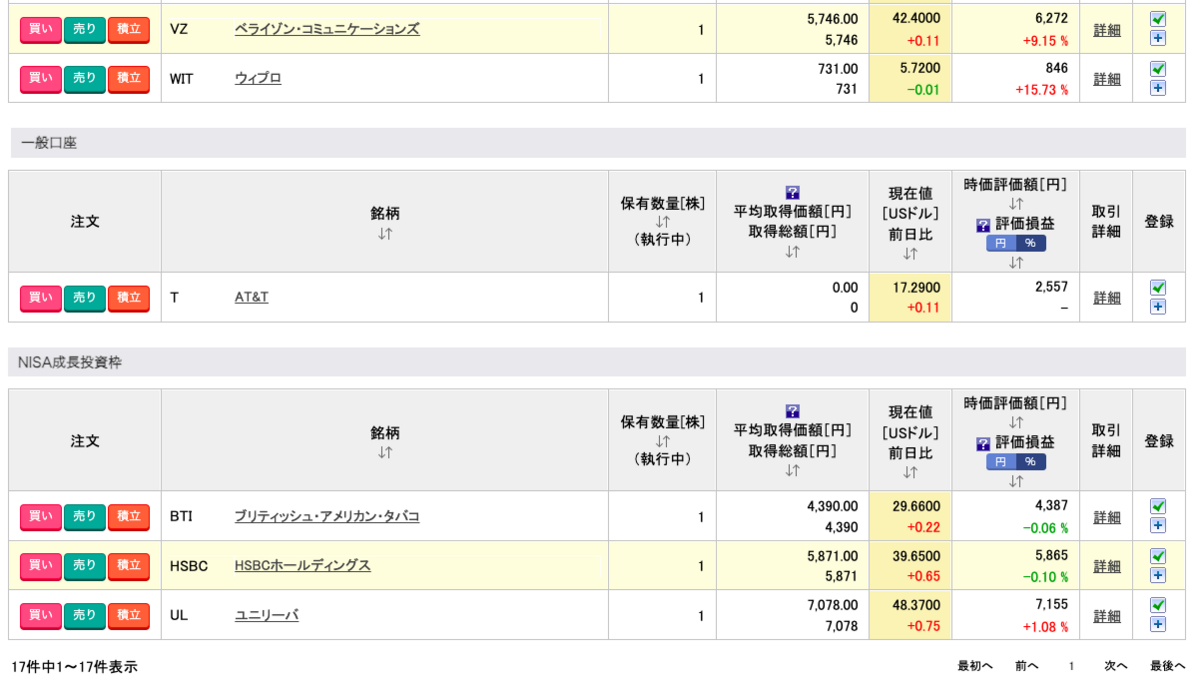Click the blue plus icon in HSBC row

[x=1158, y=575]
